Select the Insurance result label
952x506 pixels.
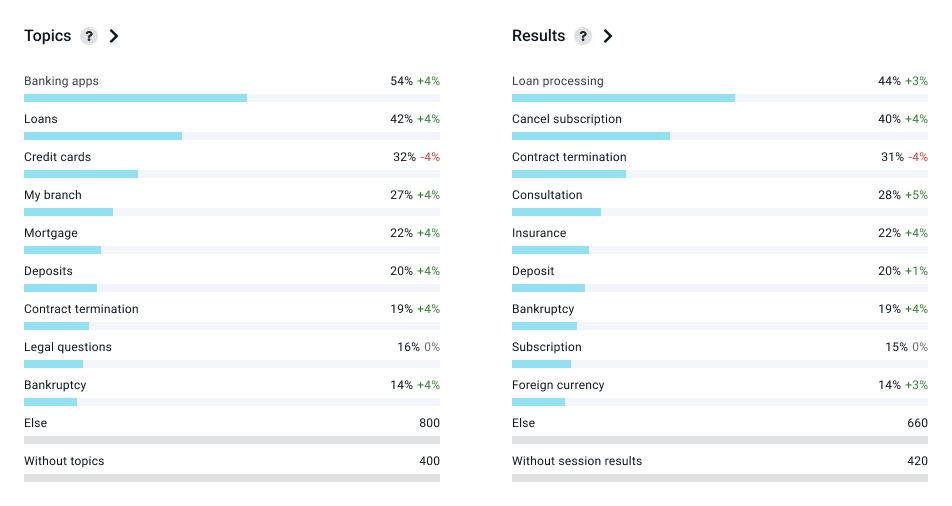point(539,233)
